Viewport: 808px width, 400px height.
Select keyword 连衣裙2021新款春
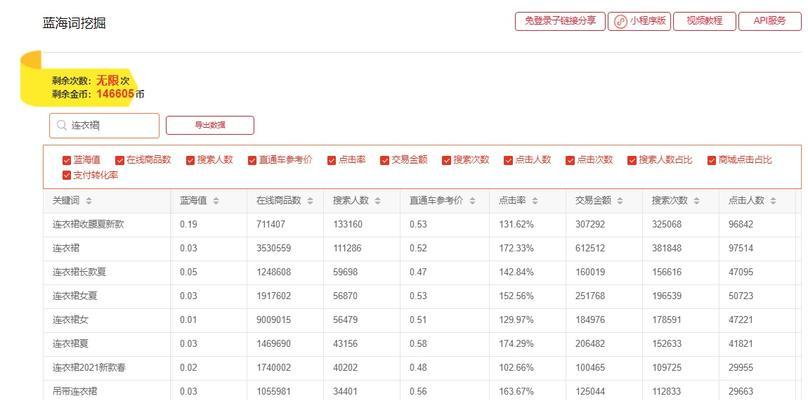[x=89, y=368]
